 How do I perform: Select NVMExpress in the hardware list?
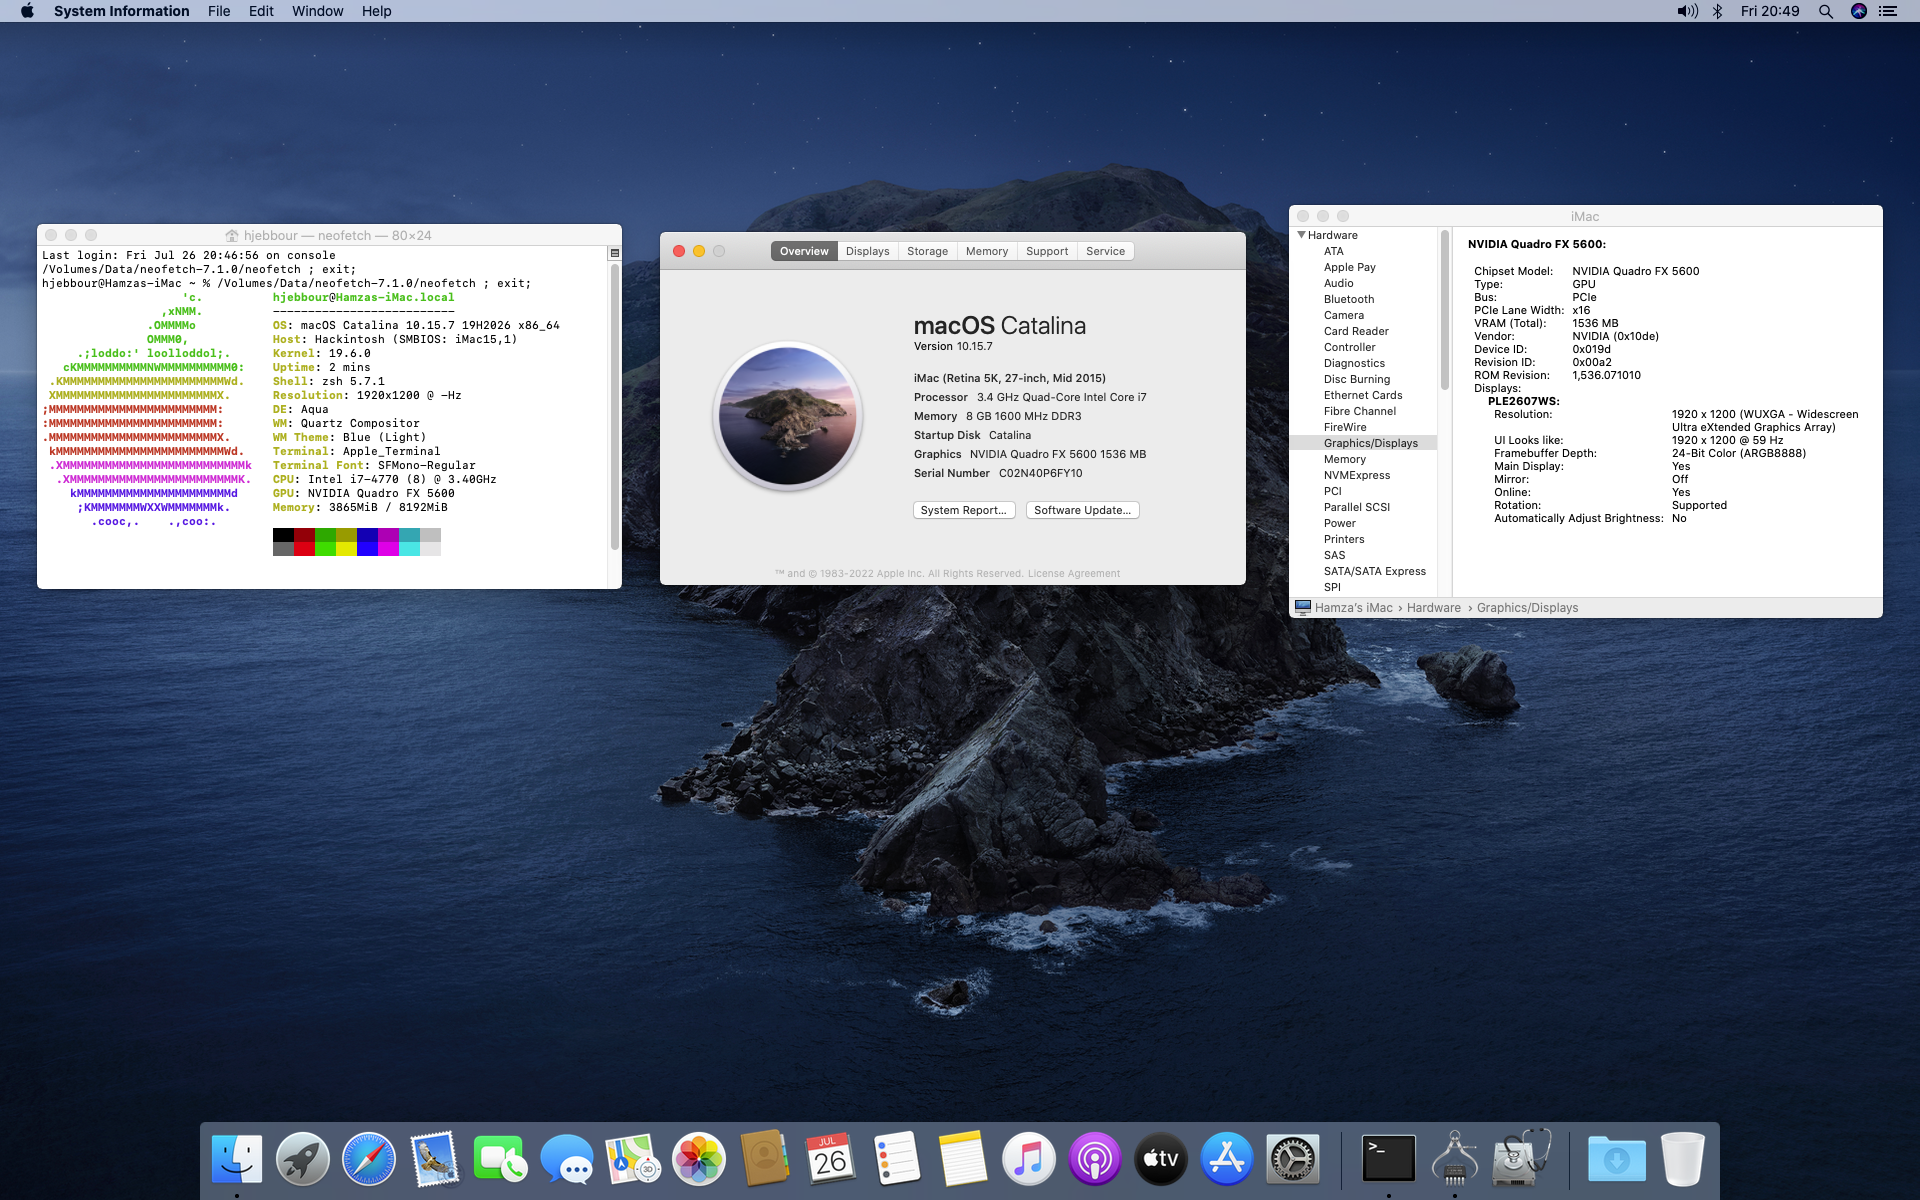(1356, 475)
